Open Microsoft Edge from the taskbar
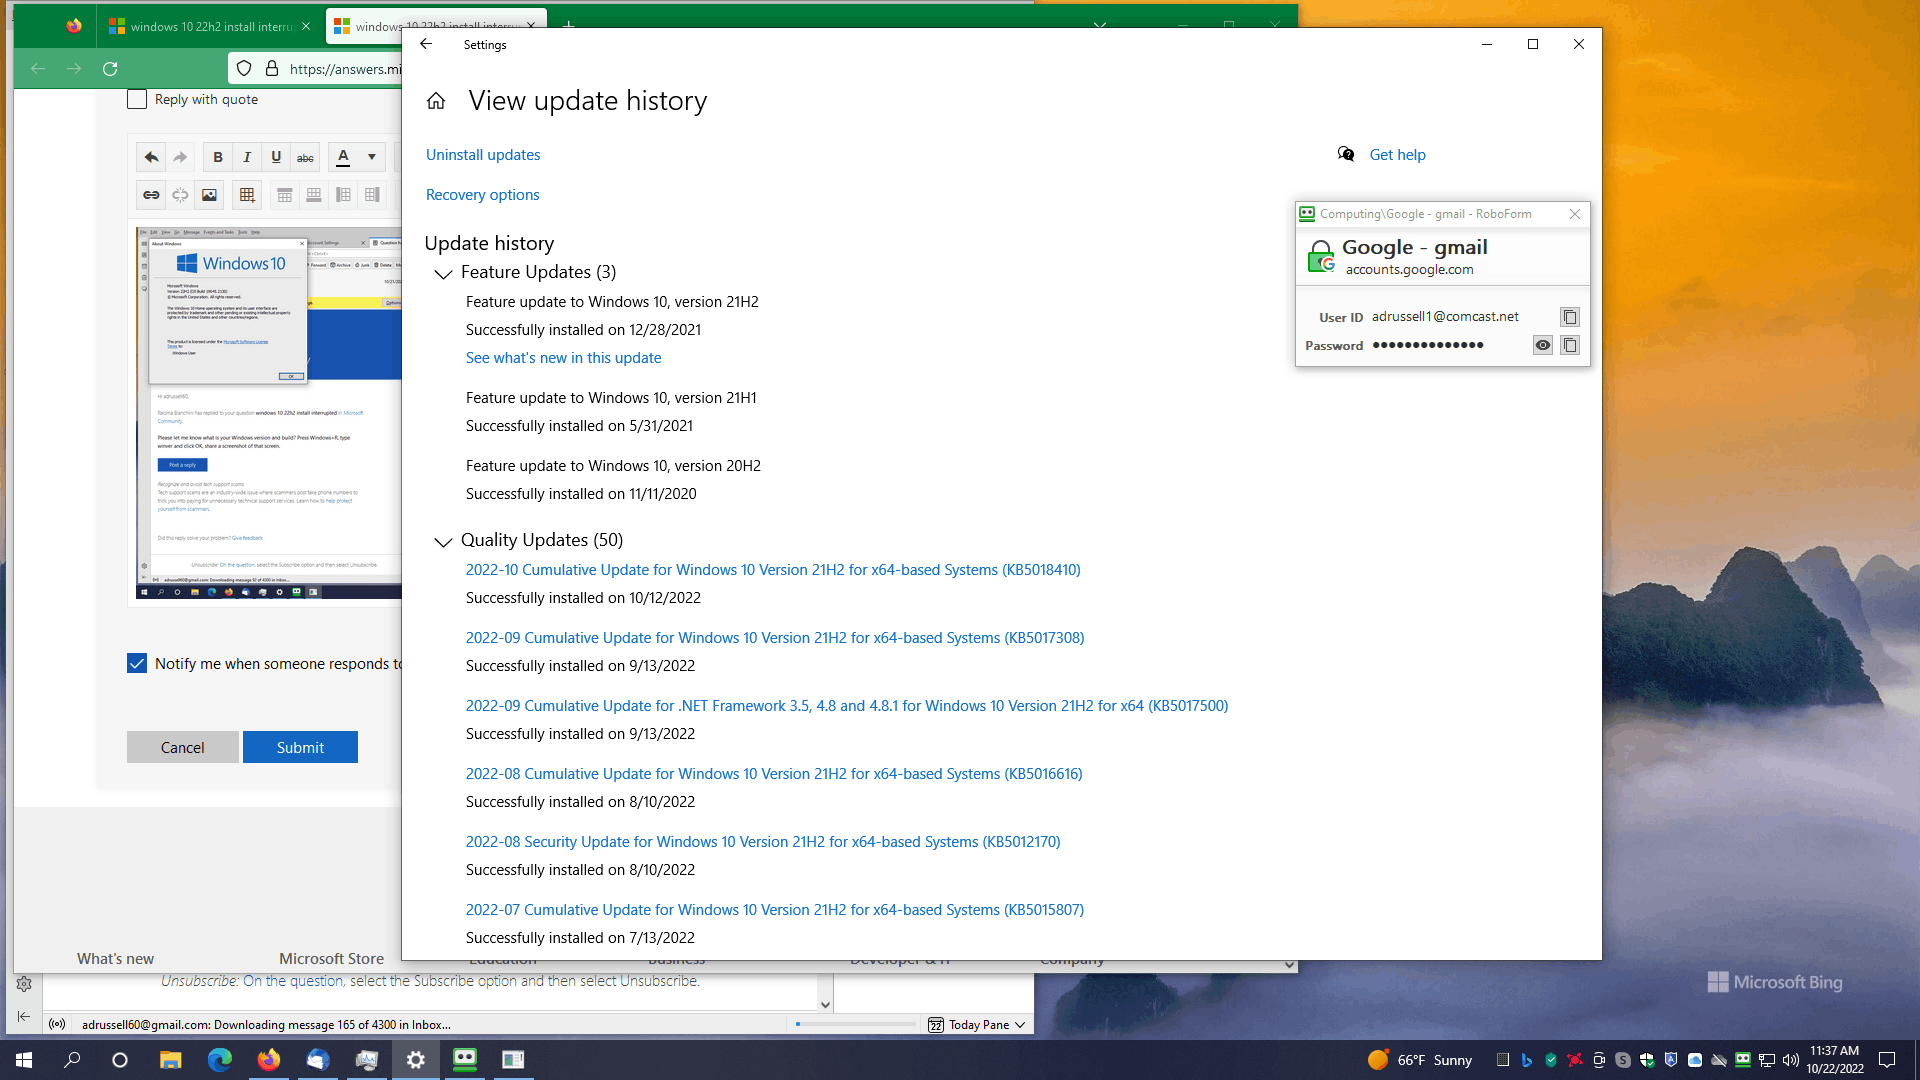Screen dimensions: 1920x1080 click(220, 1060)
